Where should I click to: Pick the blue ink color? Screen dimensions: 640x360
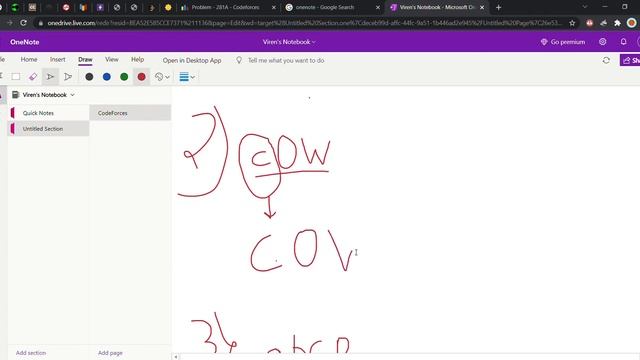tap(107, 77)
